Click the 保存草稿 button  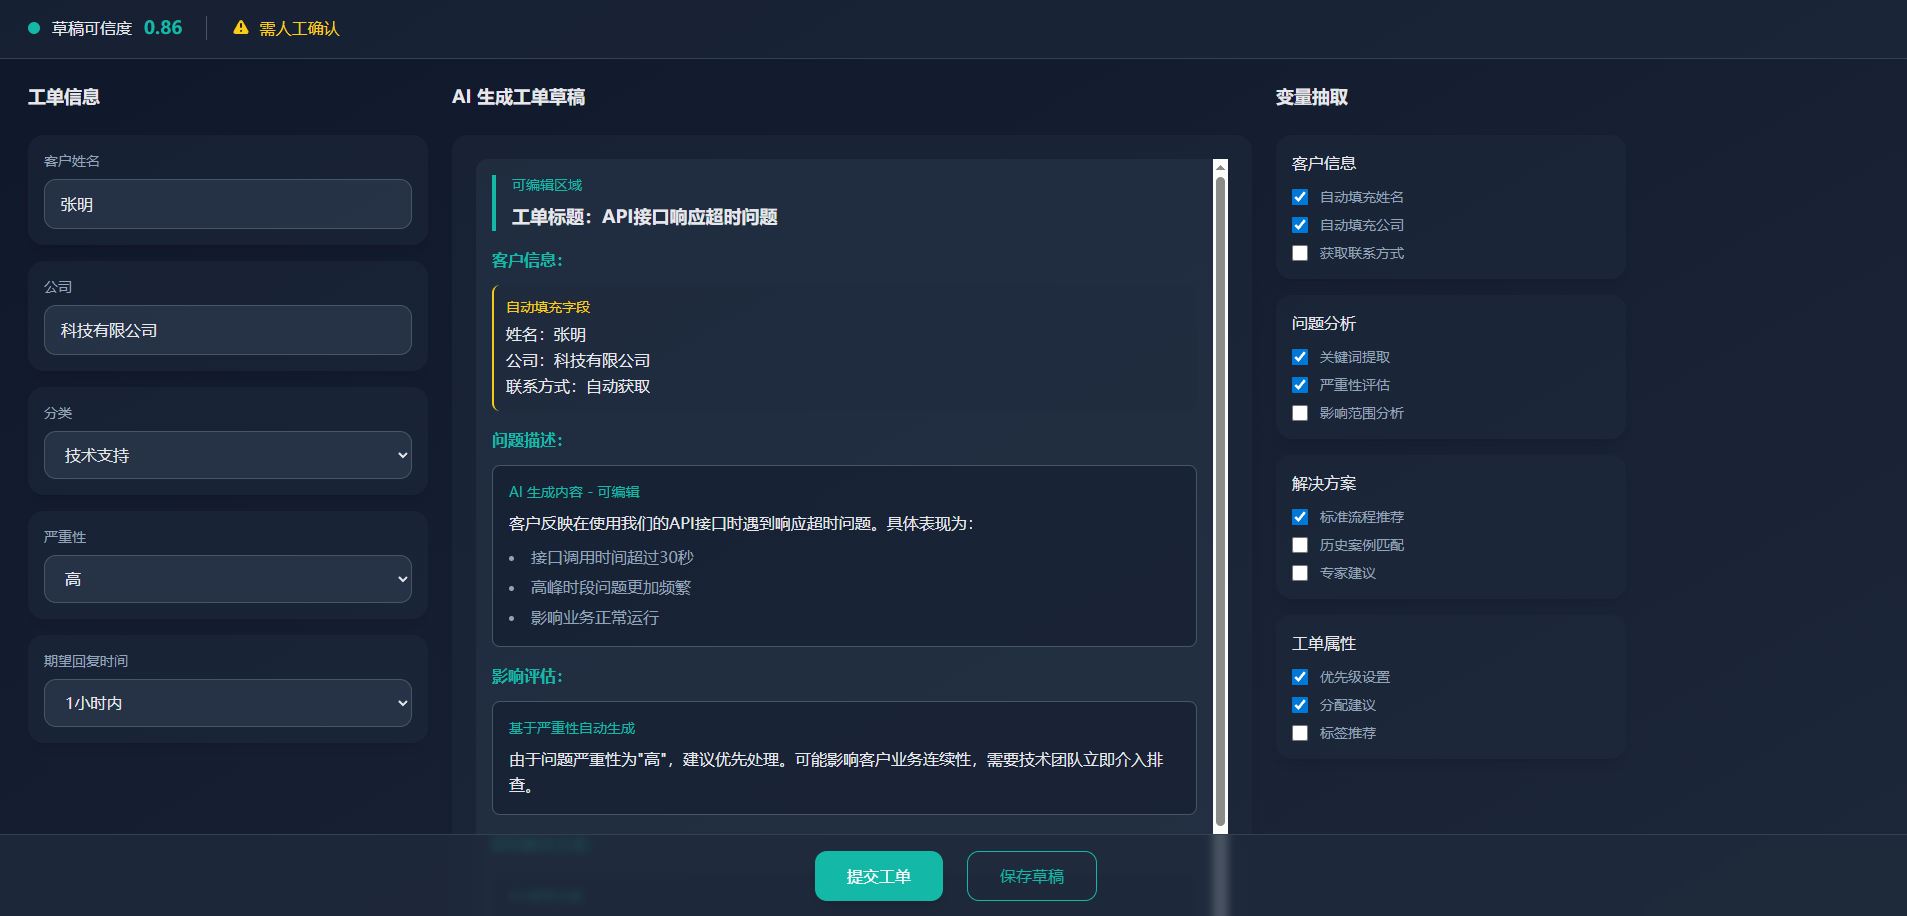(1031, 876)
